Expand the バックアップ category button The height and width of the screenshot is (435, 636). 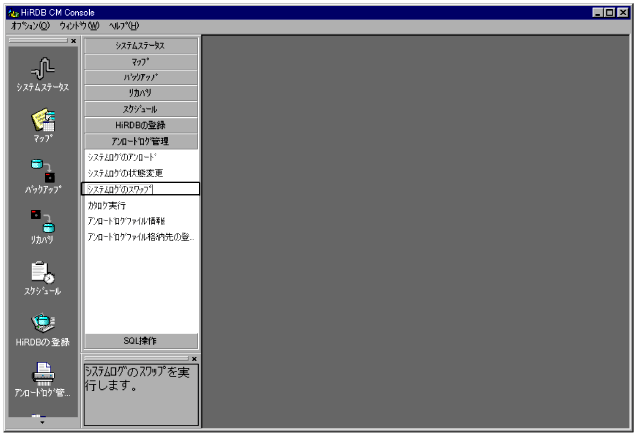[141, 78]
